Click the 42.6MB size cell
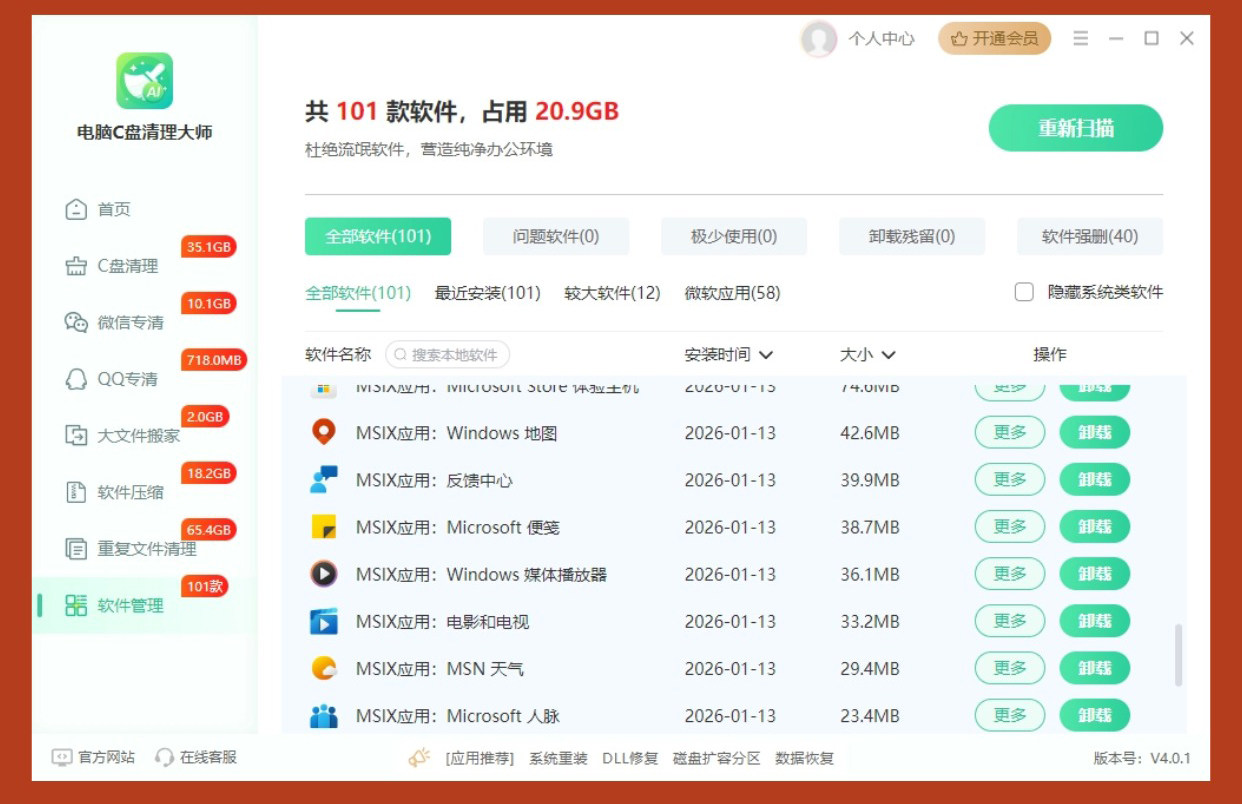This screenshot has width=1242, height=804. 869,433
